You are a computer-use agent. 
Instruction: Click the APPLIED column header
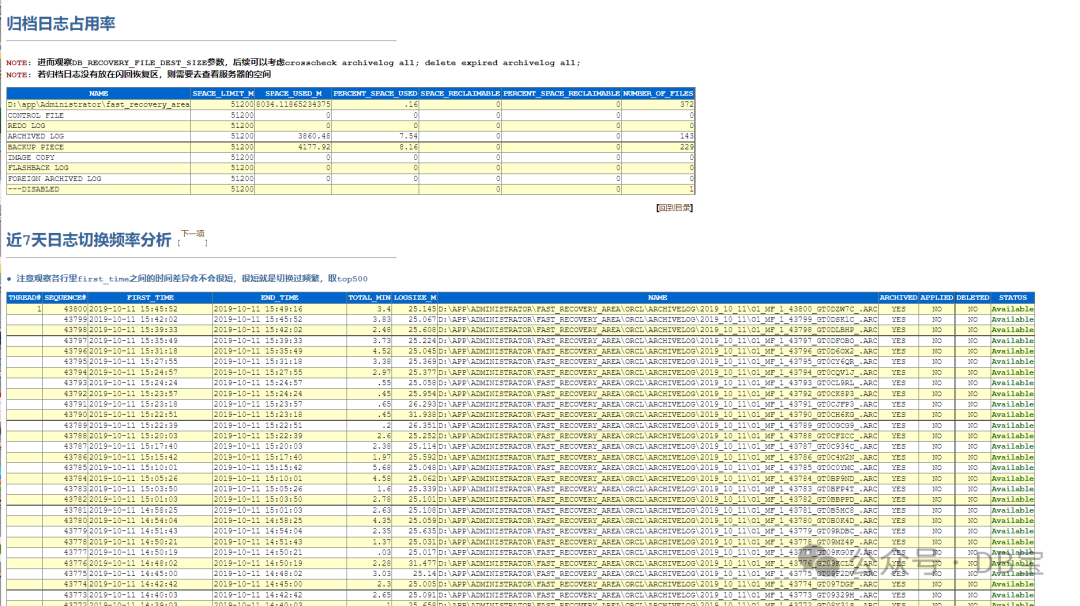(937, 297)
